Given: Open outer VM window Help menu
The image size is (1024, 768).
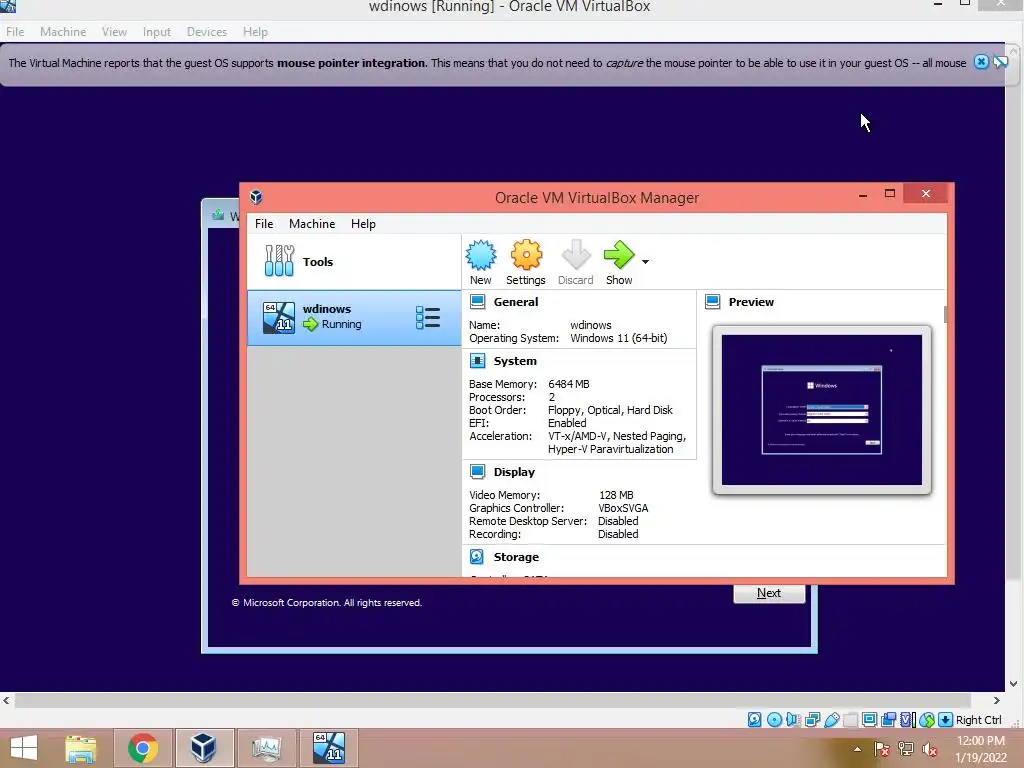Looking at the screenshot, I should pos(255,31).
